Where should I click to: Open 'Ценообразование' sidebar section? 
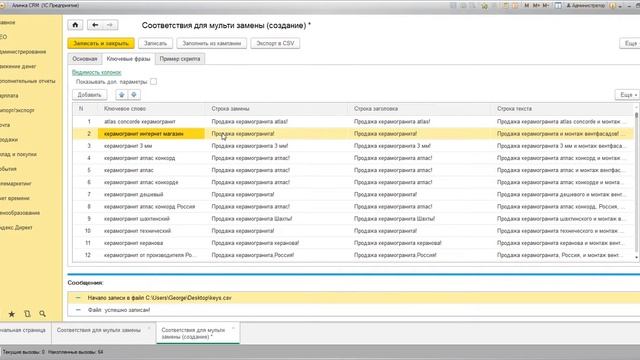[20, 213]
